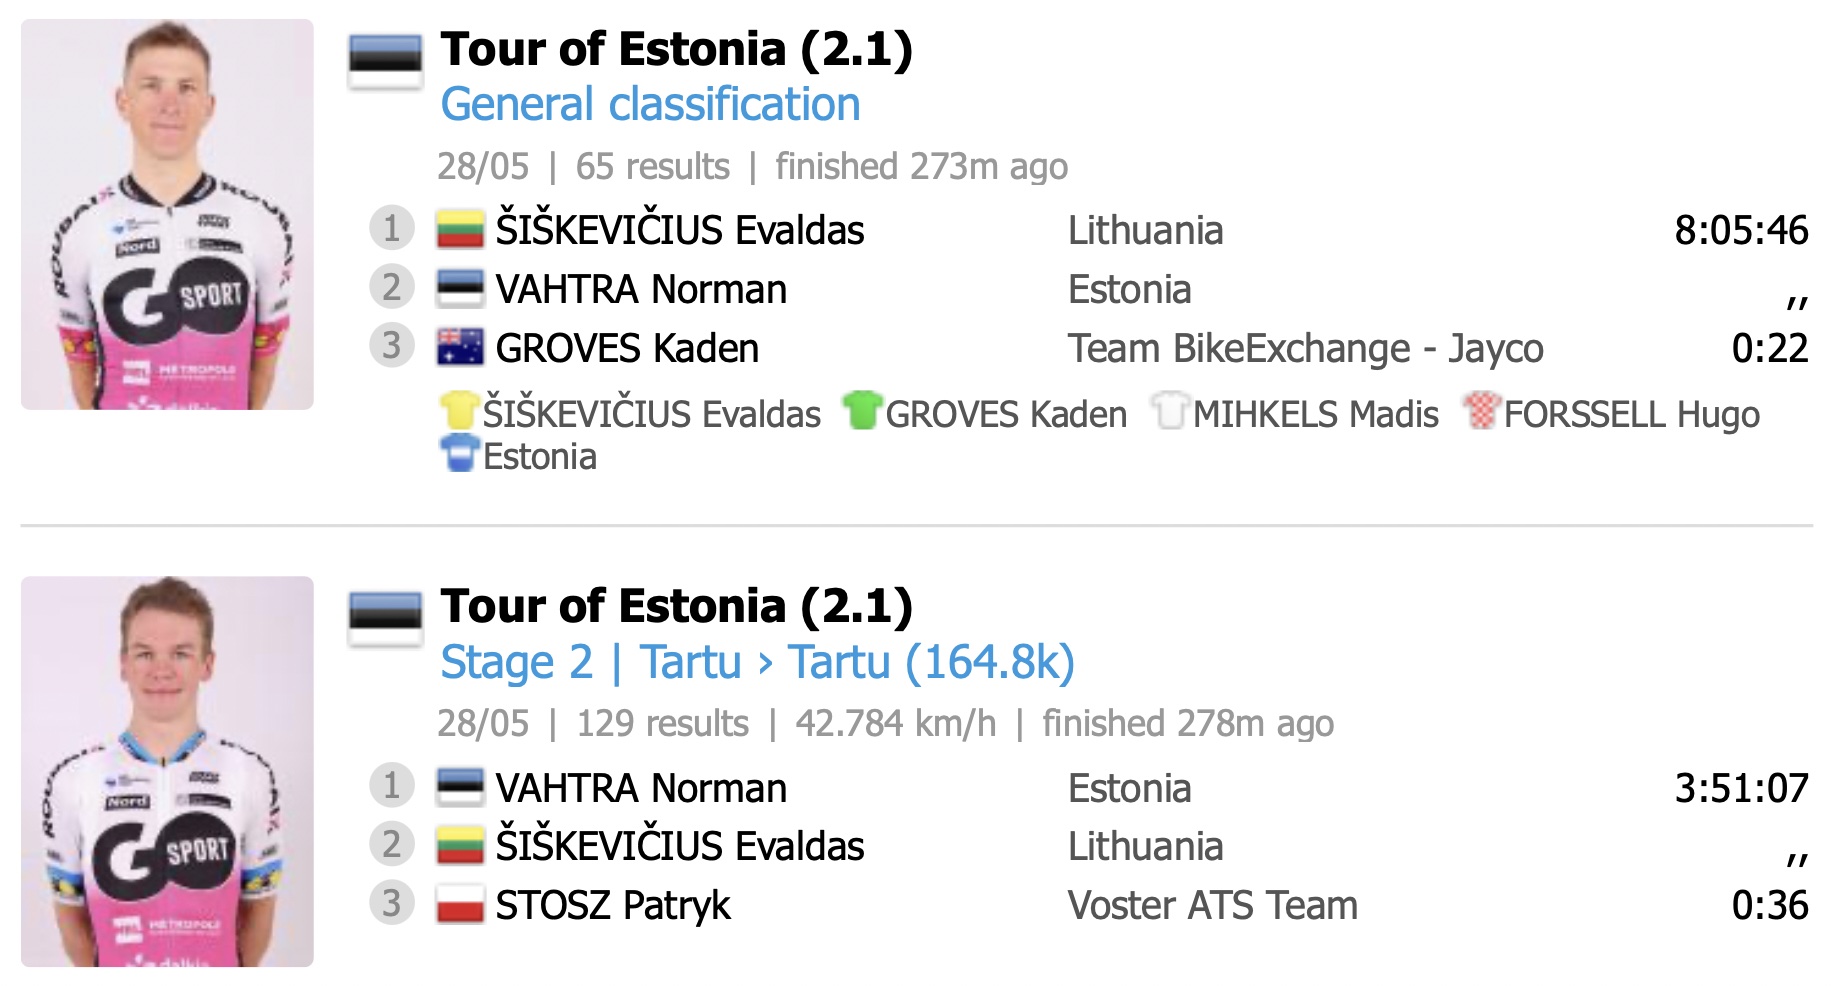Open the General classification link
Screen dimensions: 1840x986
[x=650, y=105]
